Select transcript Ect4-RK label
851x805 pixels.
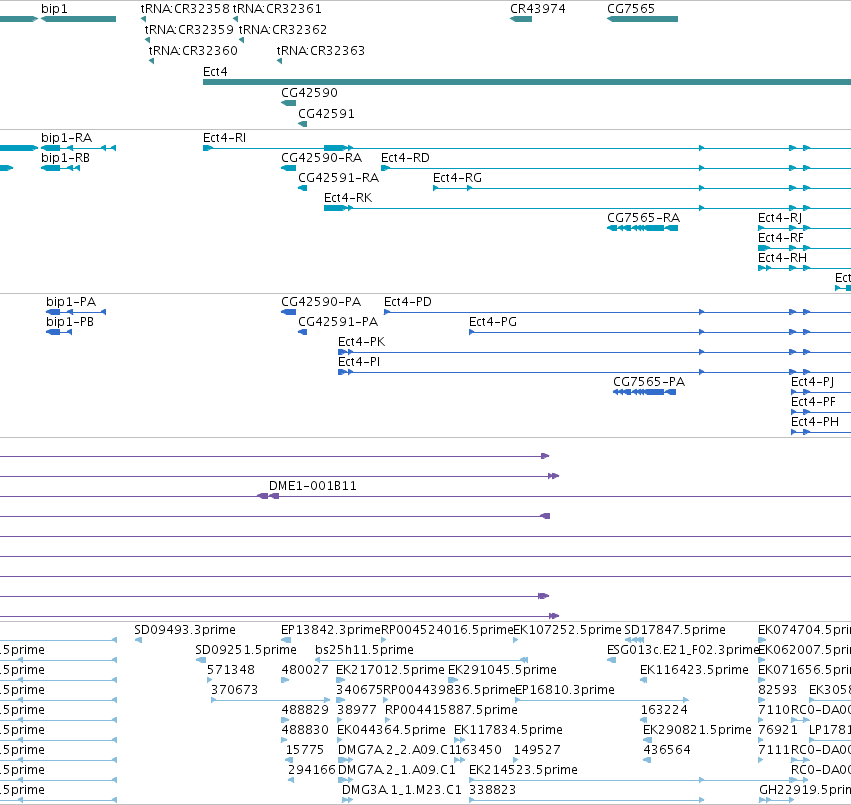coord(348,198)
